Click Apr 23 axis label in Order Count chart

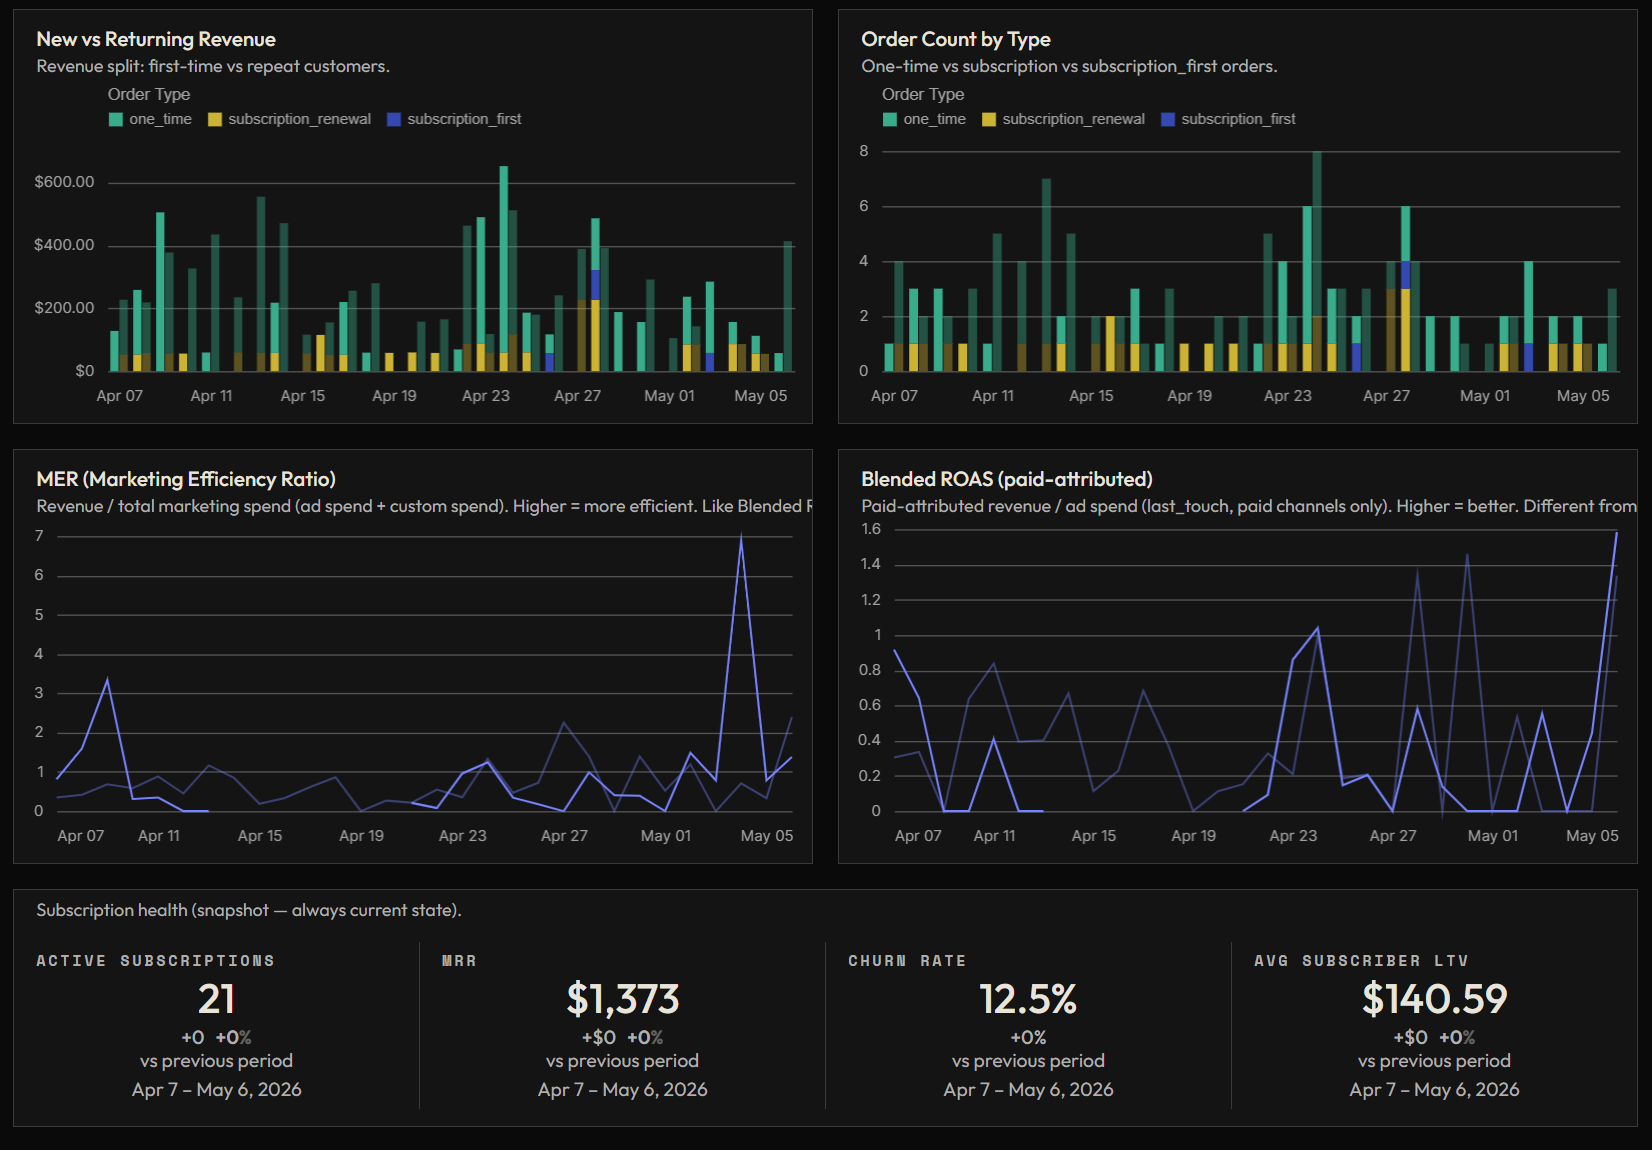pos(1287,396)
